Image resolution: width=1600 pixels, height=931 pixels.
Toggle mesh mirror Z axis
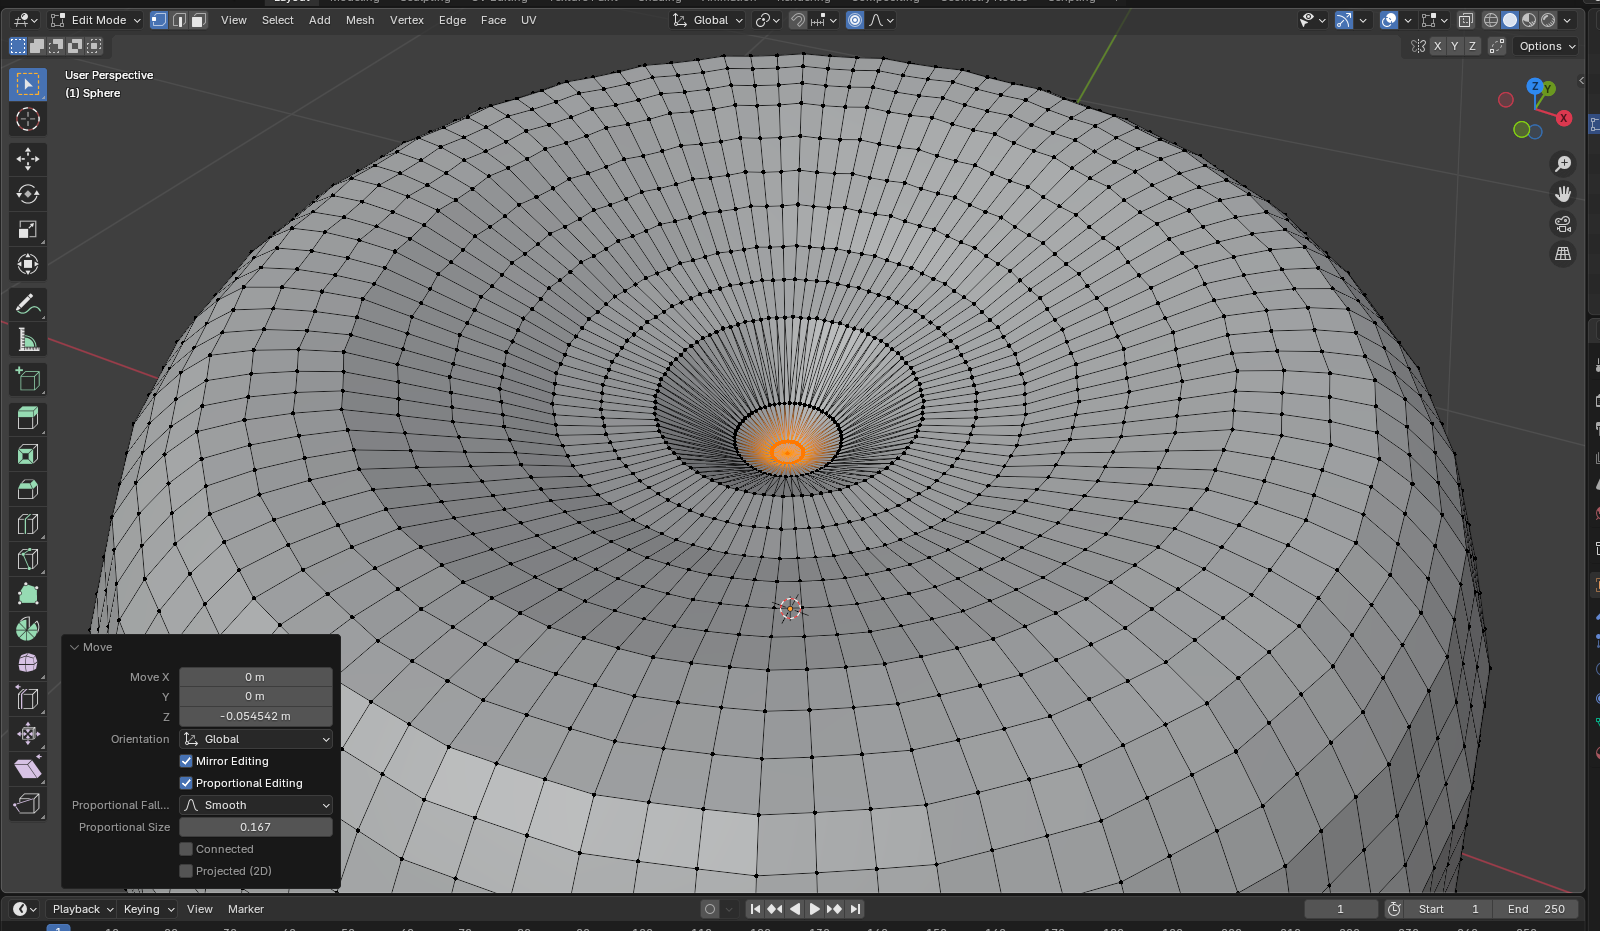(x=1472, y=46)
